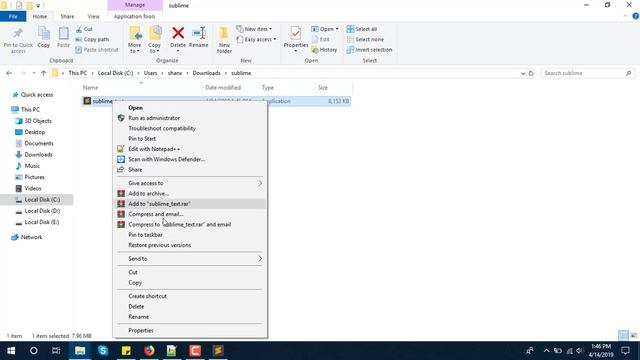
Task: Expand the Send to submenu
Action: pyautogui.click(x=190, y=259)
